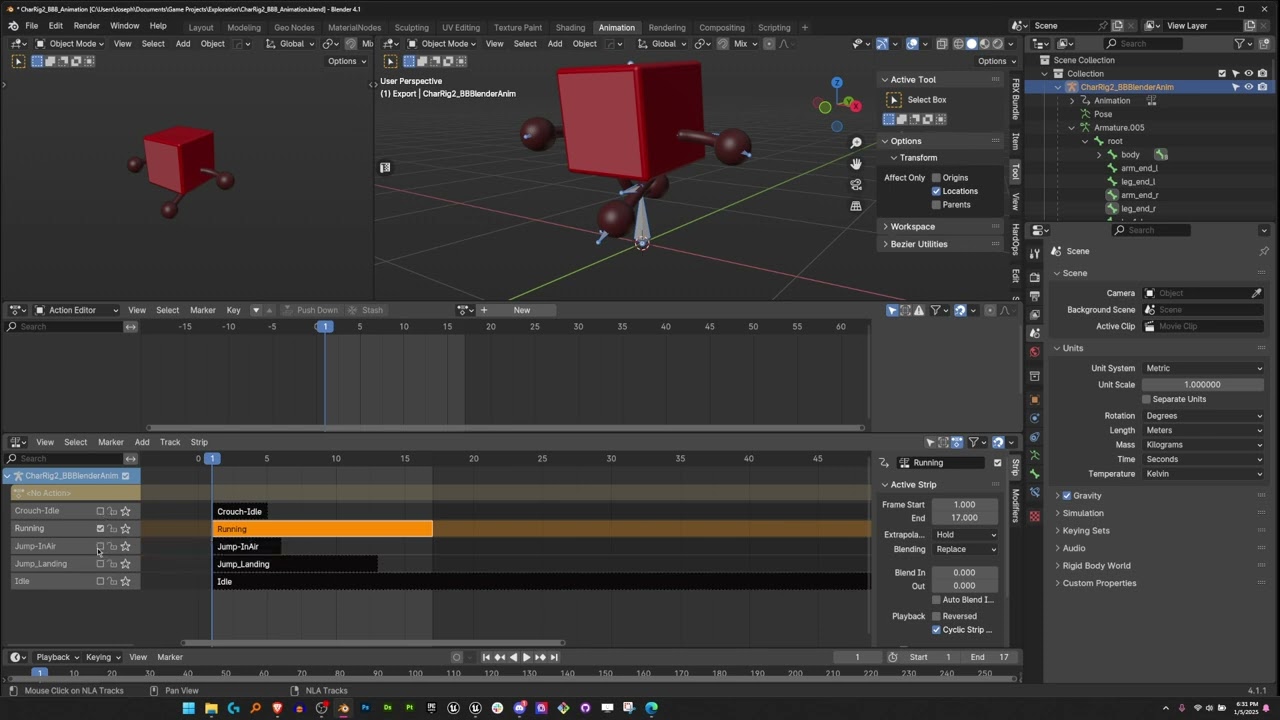This screenshot has width=1280, height=720.
Task: Uncheck Locations affect only checkbox
Action: [936, 191]
